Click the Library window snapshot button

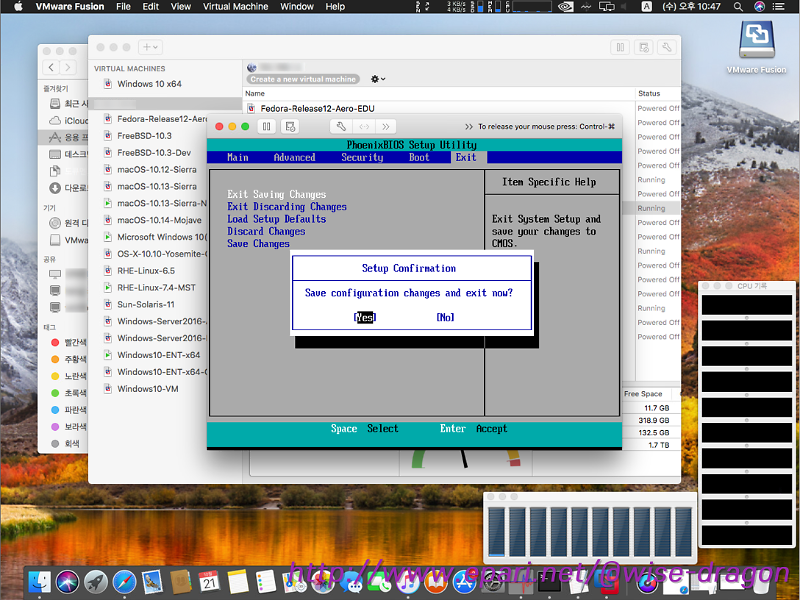(644, 47)
